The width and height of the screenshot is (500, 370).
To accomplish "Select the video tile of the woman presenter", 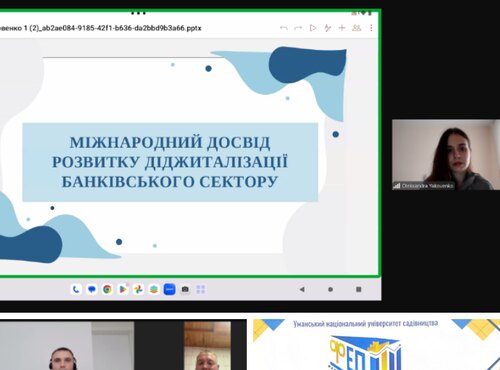I will 446,155.
